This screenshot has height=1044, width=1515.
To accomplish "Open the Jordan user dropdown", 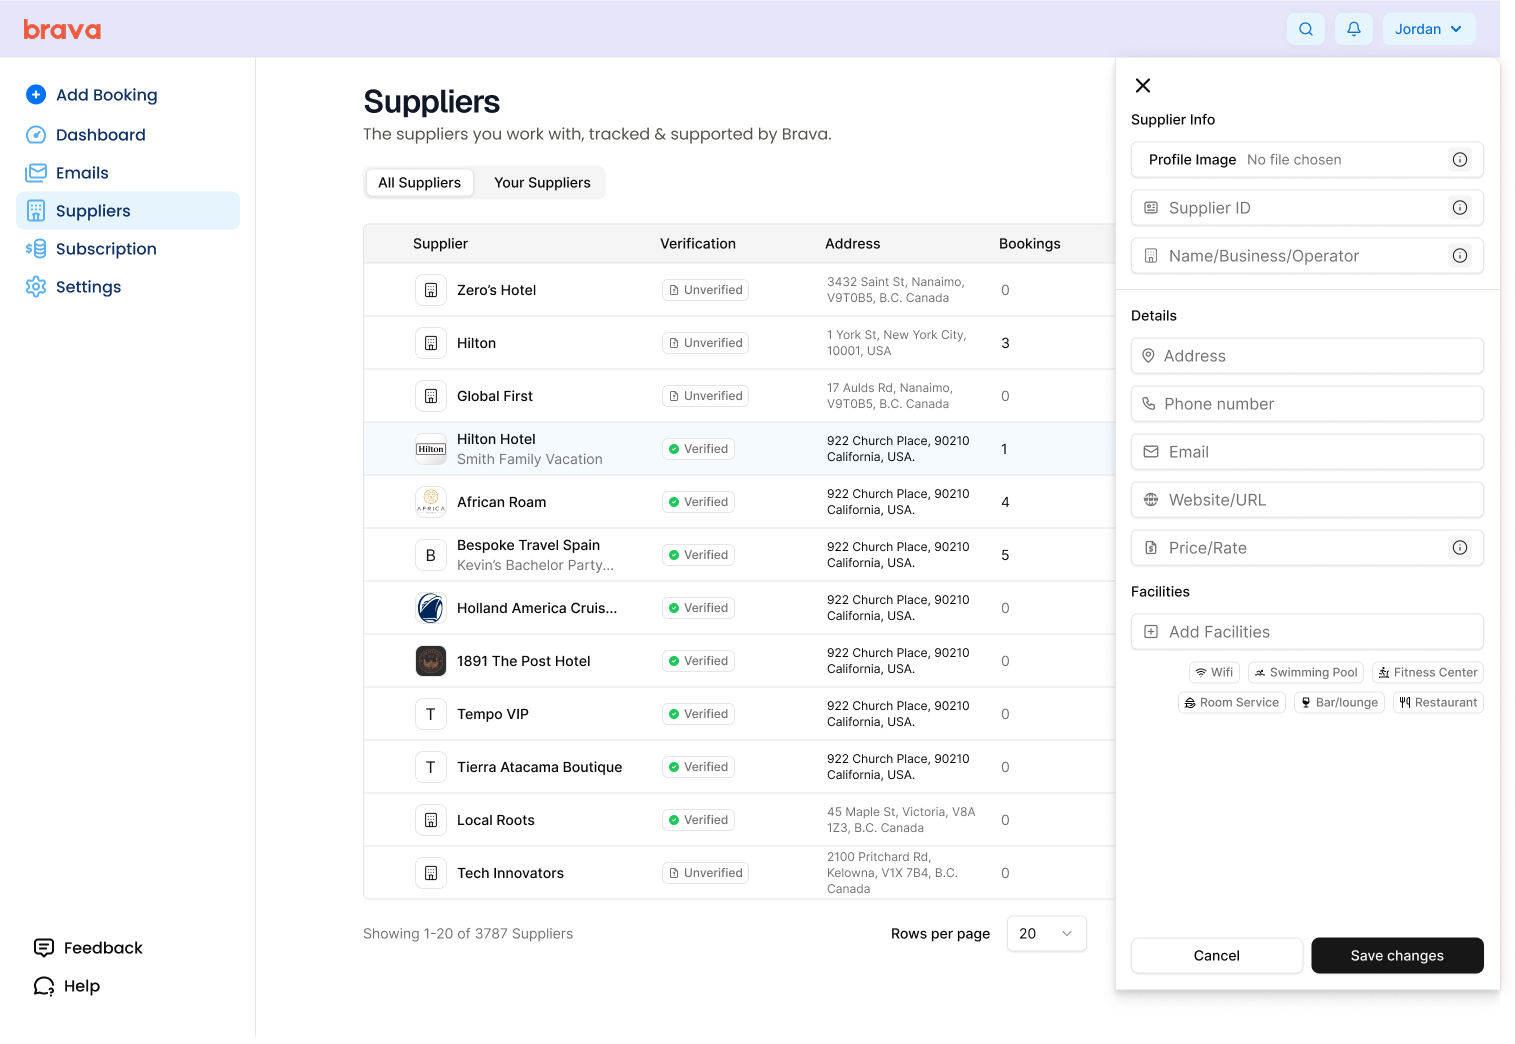I will pos(1428,29).
